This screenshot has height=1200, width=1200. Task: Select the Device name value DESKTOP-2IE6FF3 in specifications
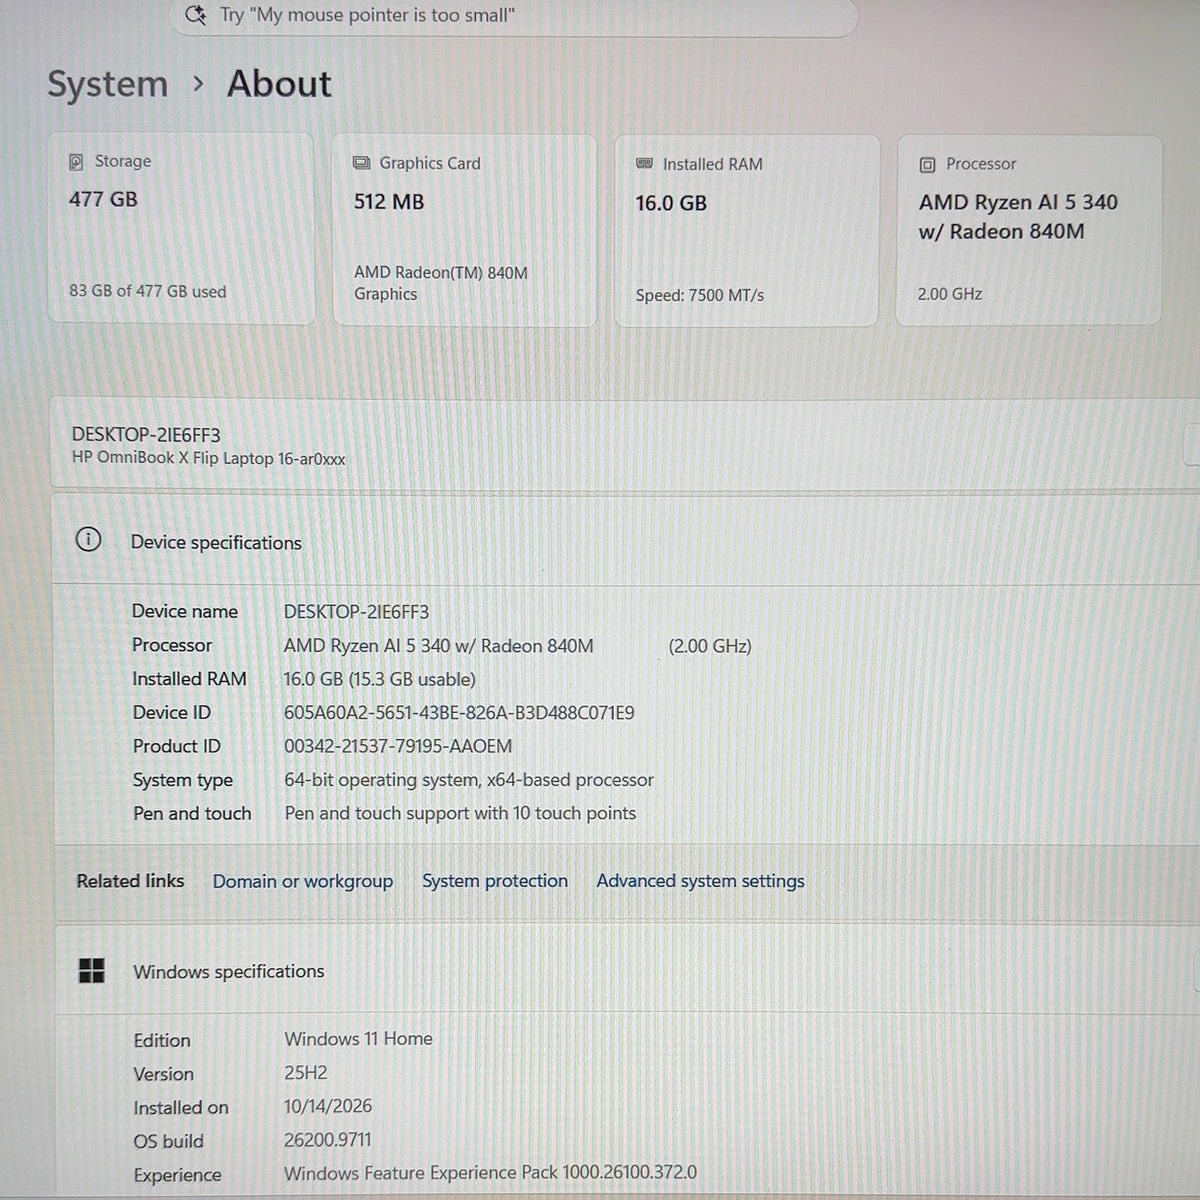pyautogui.click(x=356, y=611)
